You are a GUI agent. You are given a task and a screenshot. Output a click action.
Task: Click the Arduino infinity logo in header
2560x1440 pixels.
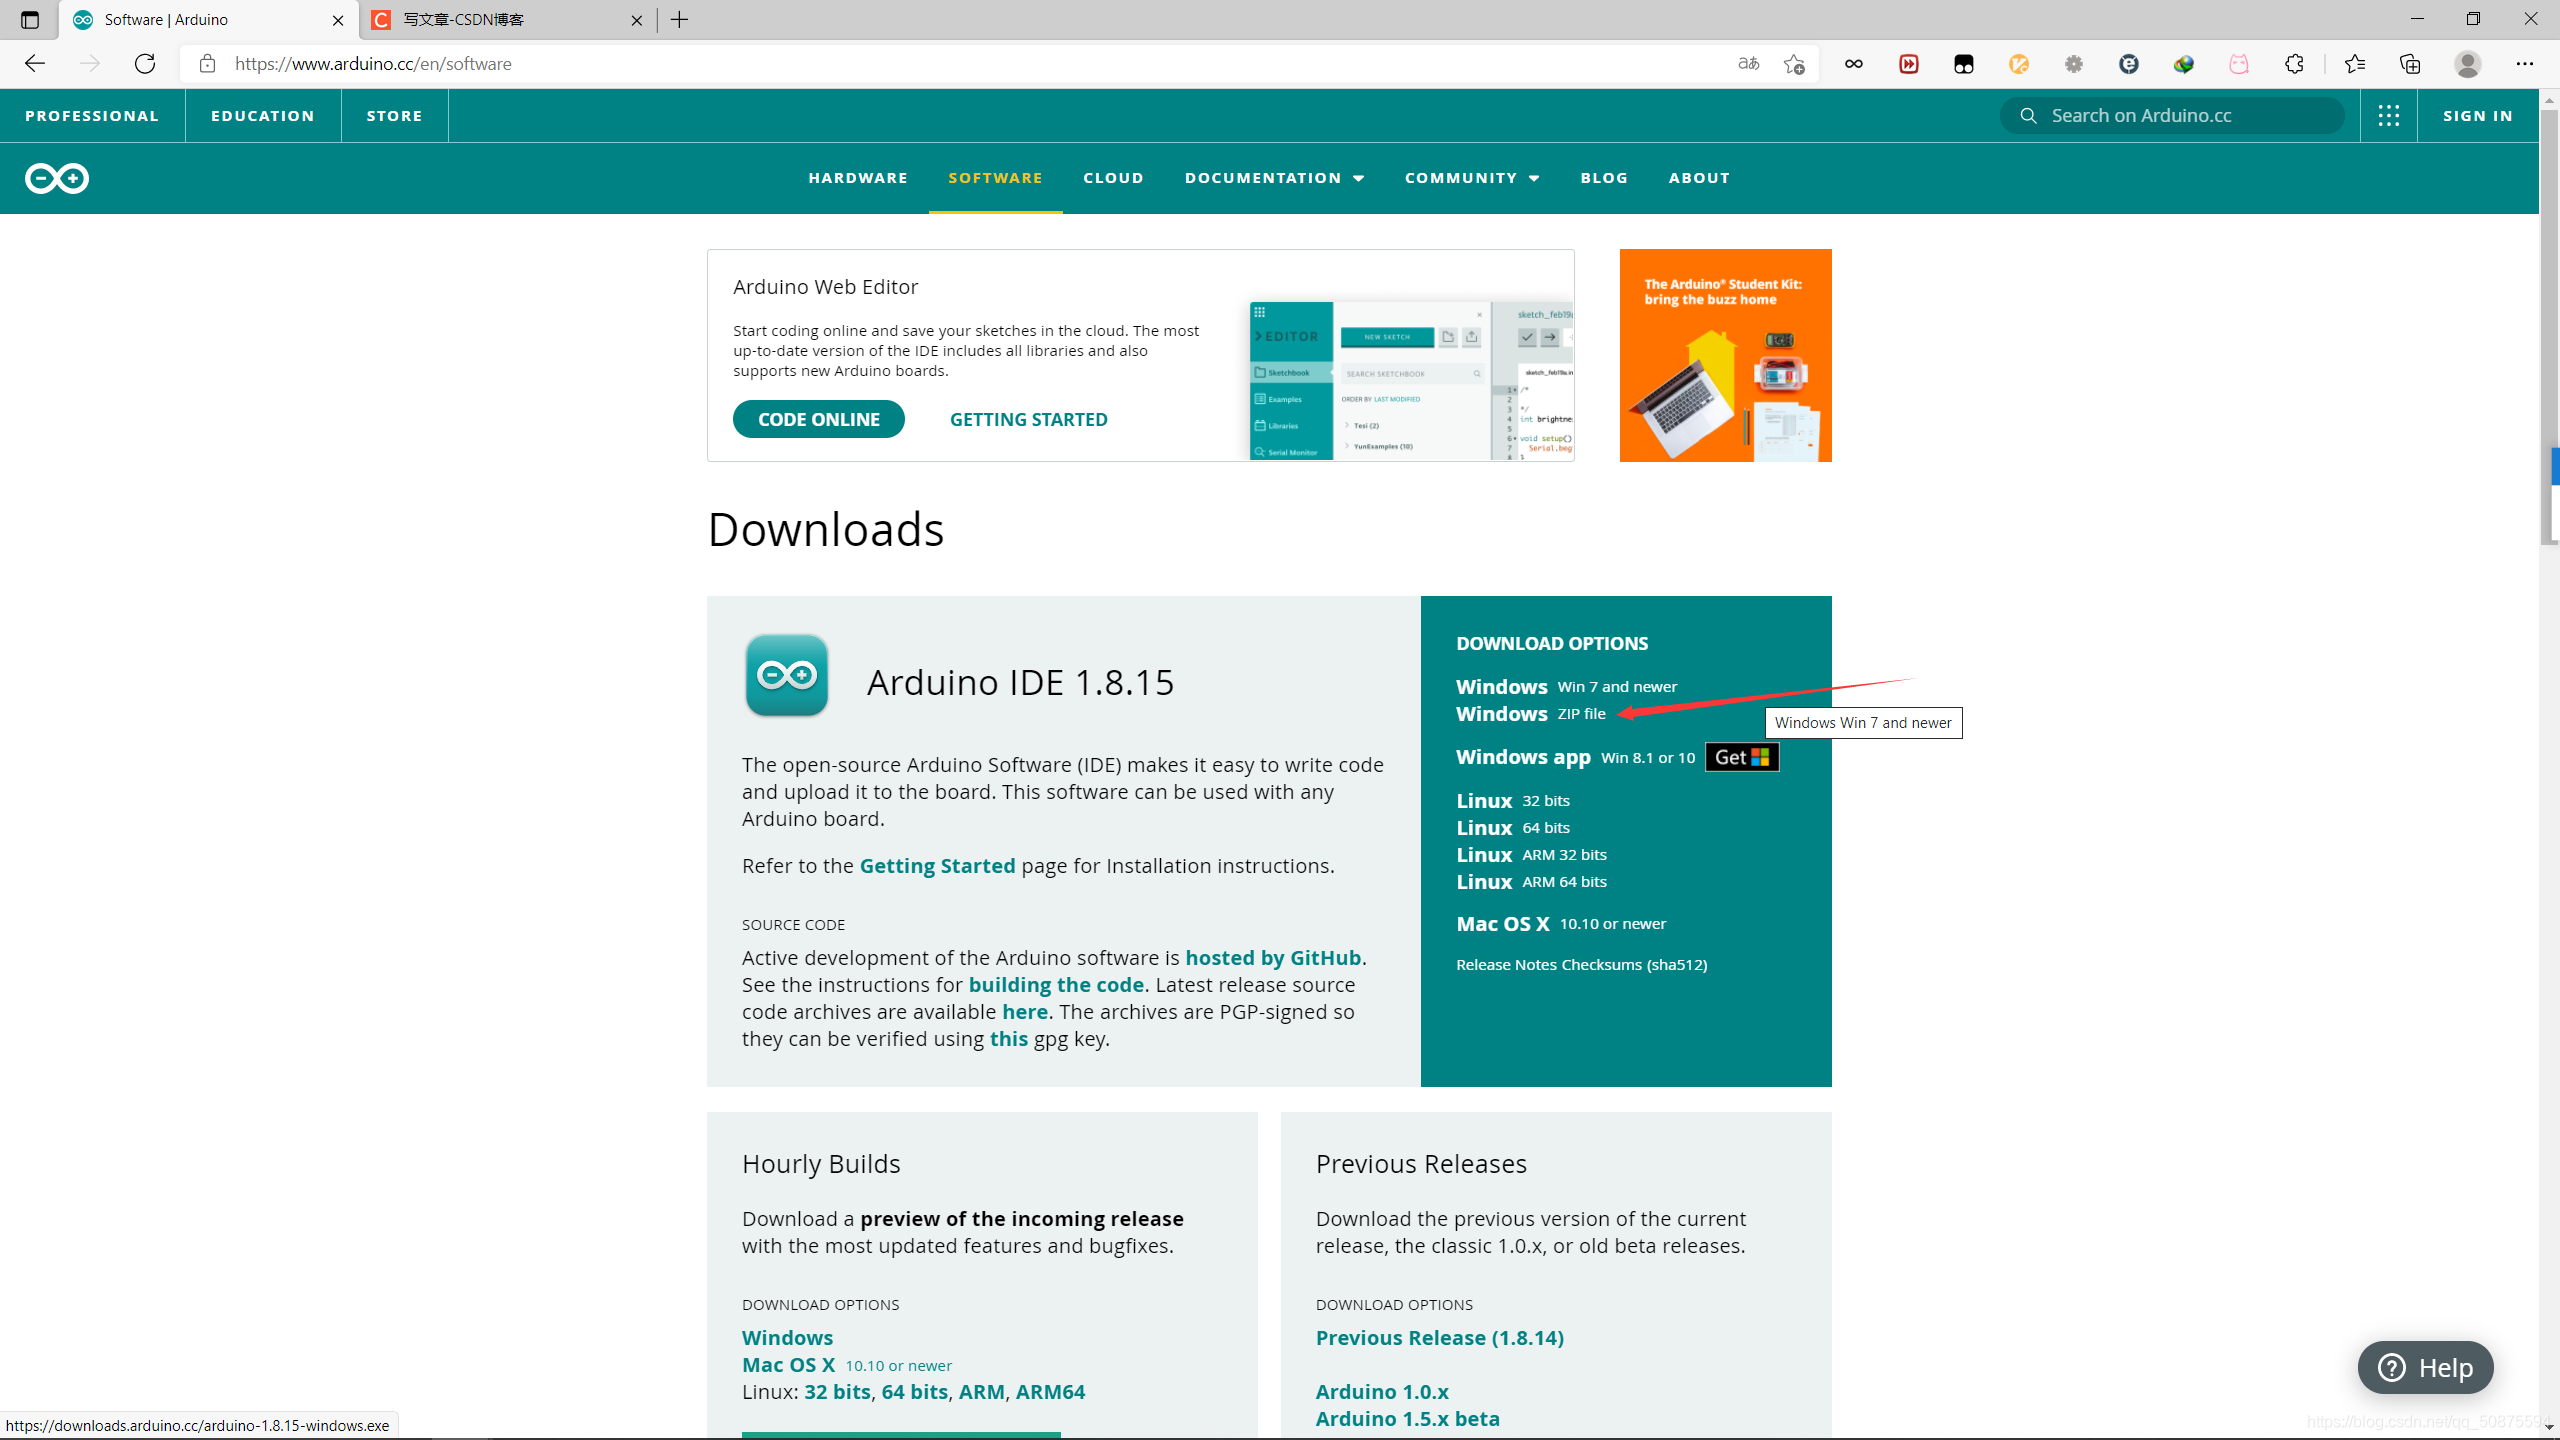[57, 178]
